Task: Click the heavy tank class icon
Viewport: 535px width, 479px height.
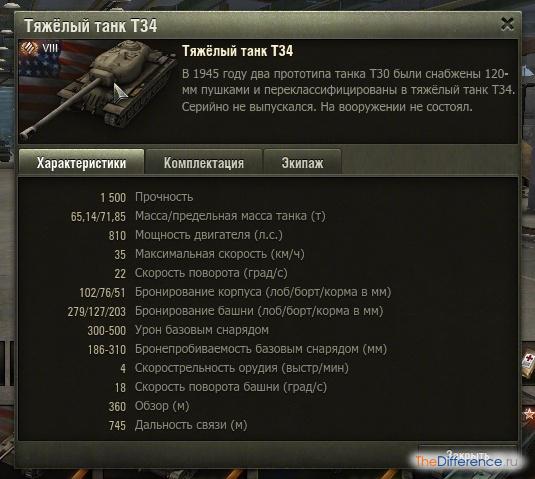Action: [29, 48]
